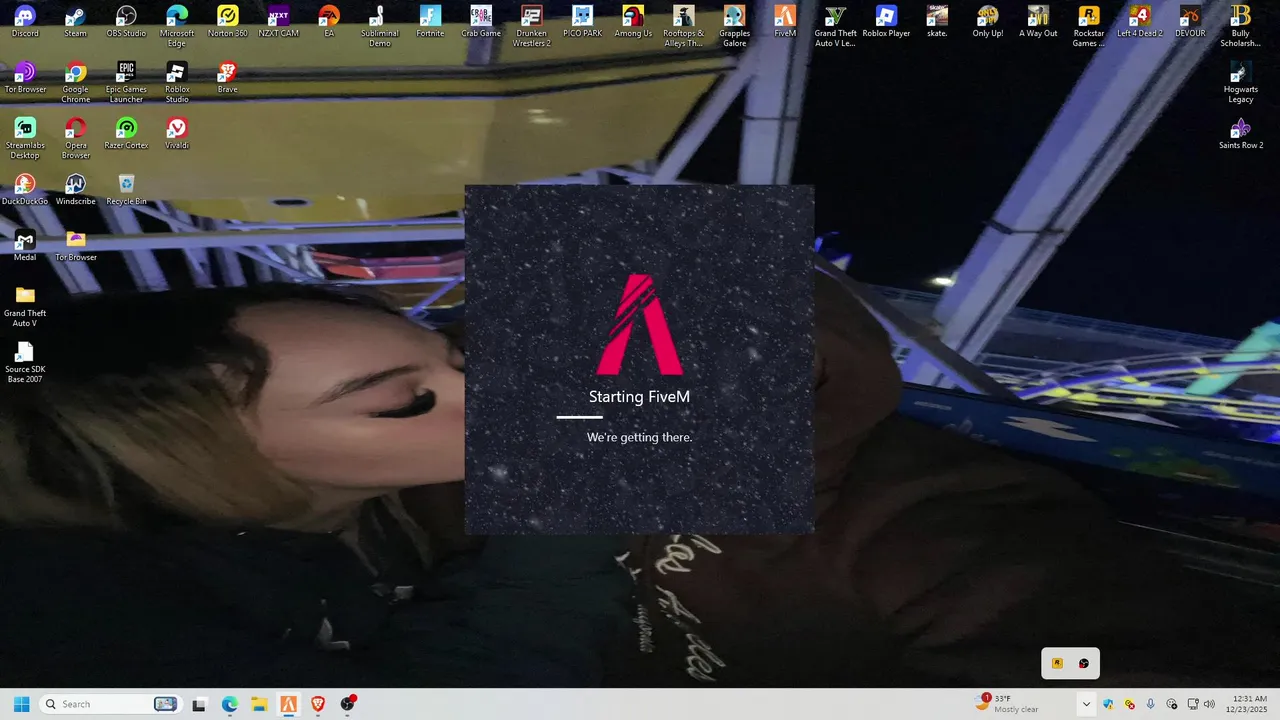The width and height of the screenshot is (1280, 720).
Task: Open the NZXT CAM desktop shortcut
Action: (x=278, y=22)
